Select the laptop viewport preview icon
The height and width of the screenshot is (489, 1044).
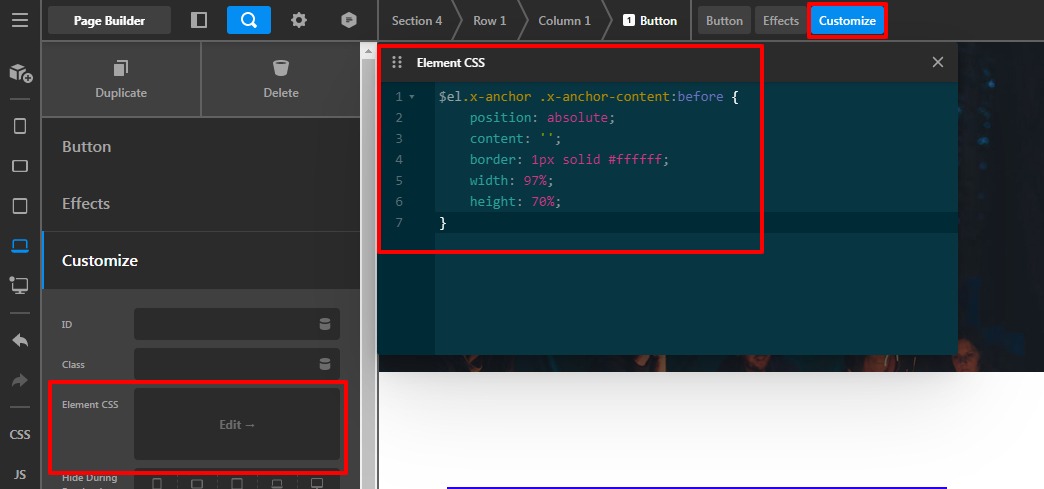(20, 246)
